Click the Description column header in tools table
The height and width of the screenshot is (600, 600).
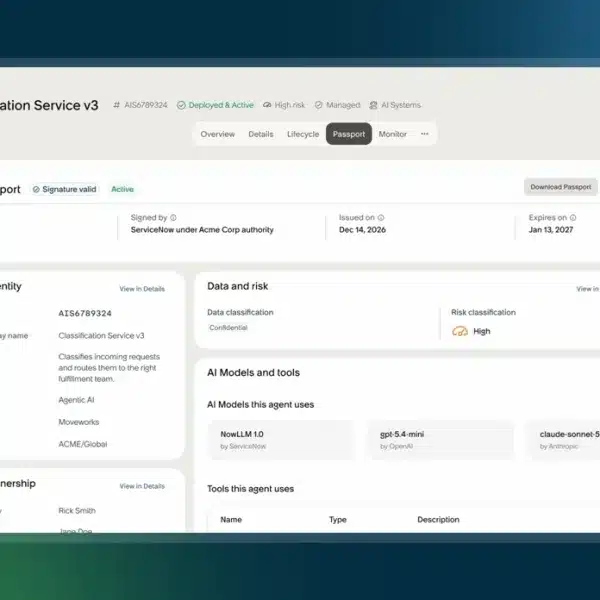click(438, 520)
